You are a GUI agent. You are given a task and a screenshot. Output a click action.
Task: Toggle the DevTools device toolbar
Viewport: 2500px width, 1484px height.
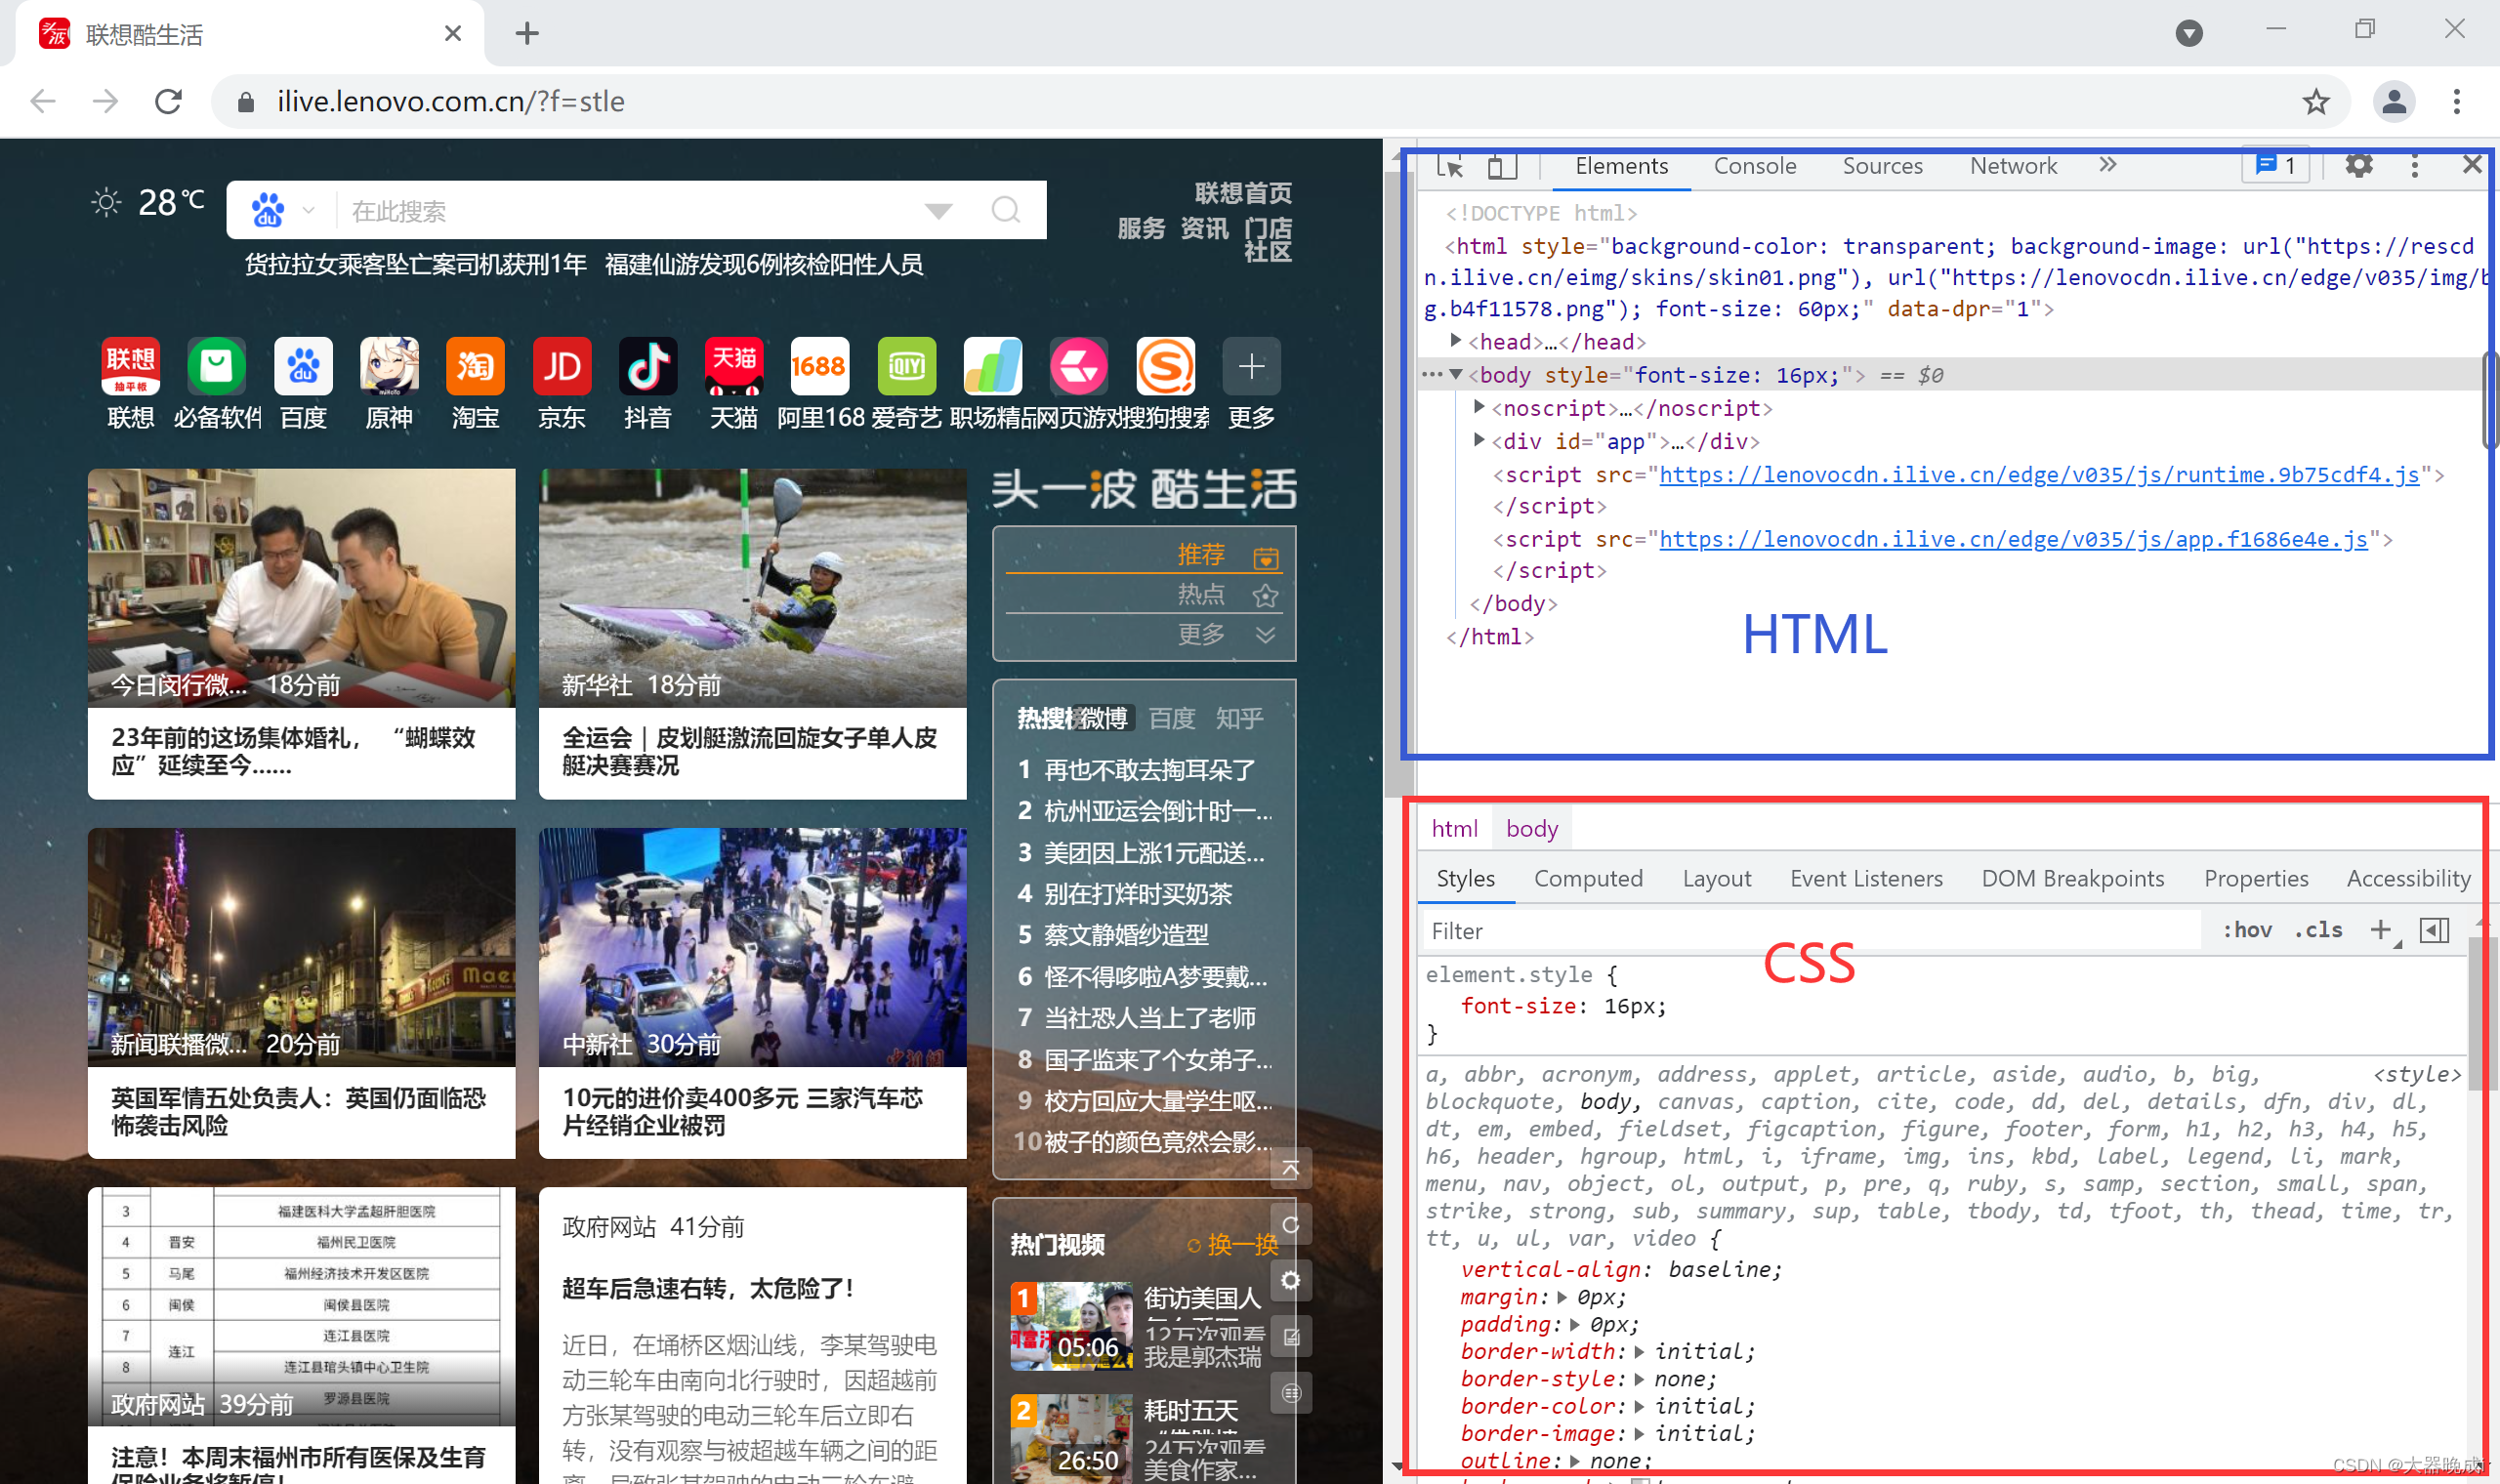pyautogui.click(x=1502, y=166)
